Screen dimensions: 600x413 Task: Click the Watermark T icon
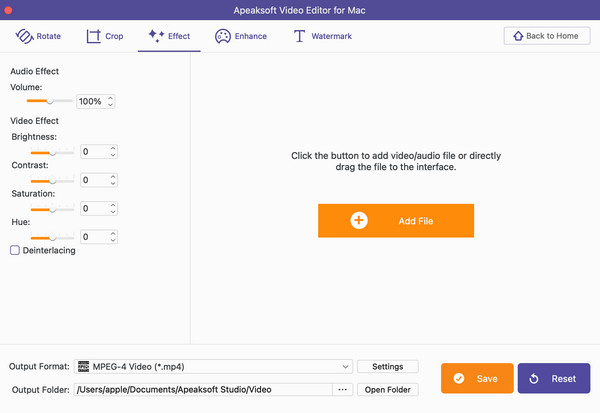coord(299,36)
